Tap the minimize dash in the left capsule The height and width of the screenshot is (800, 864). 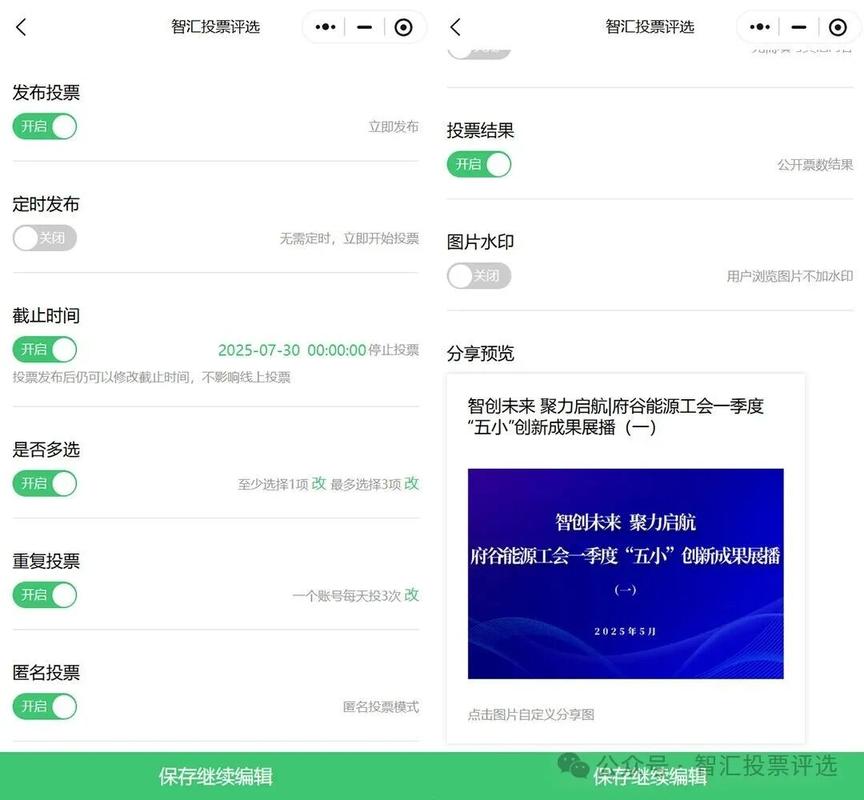click(x=364, y=27)
